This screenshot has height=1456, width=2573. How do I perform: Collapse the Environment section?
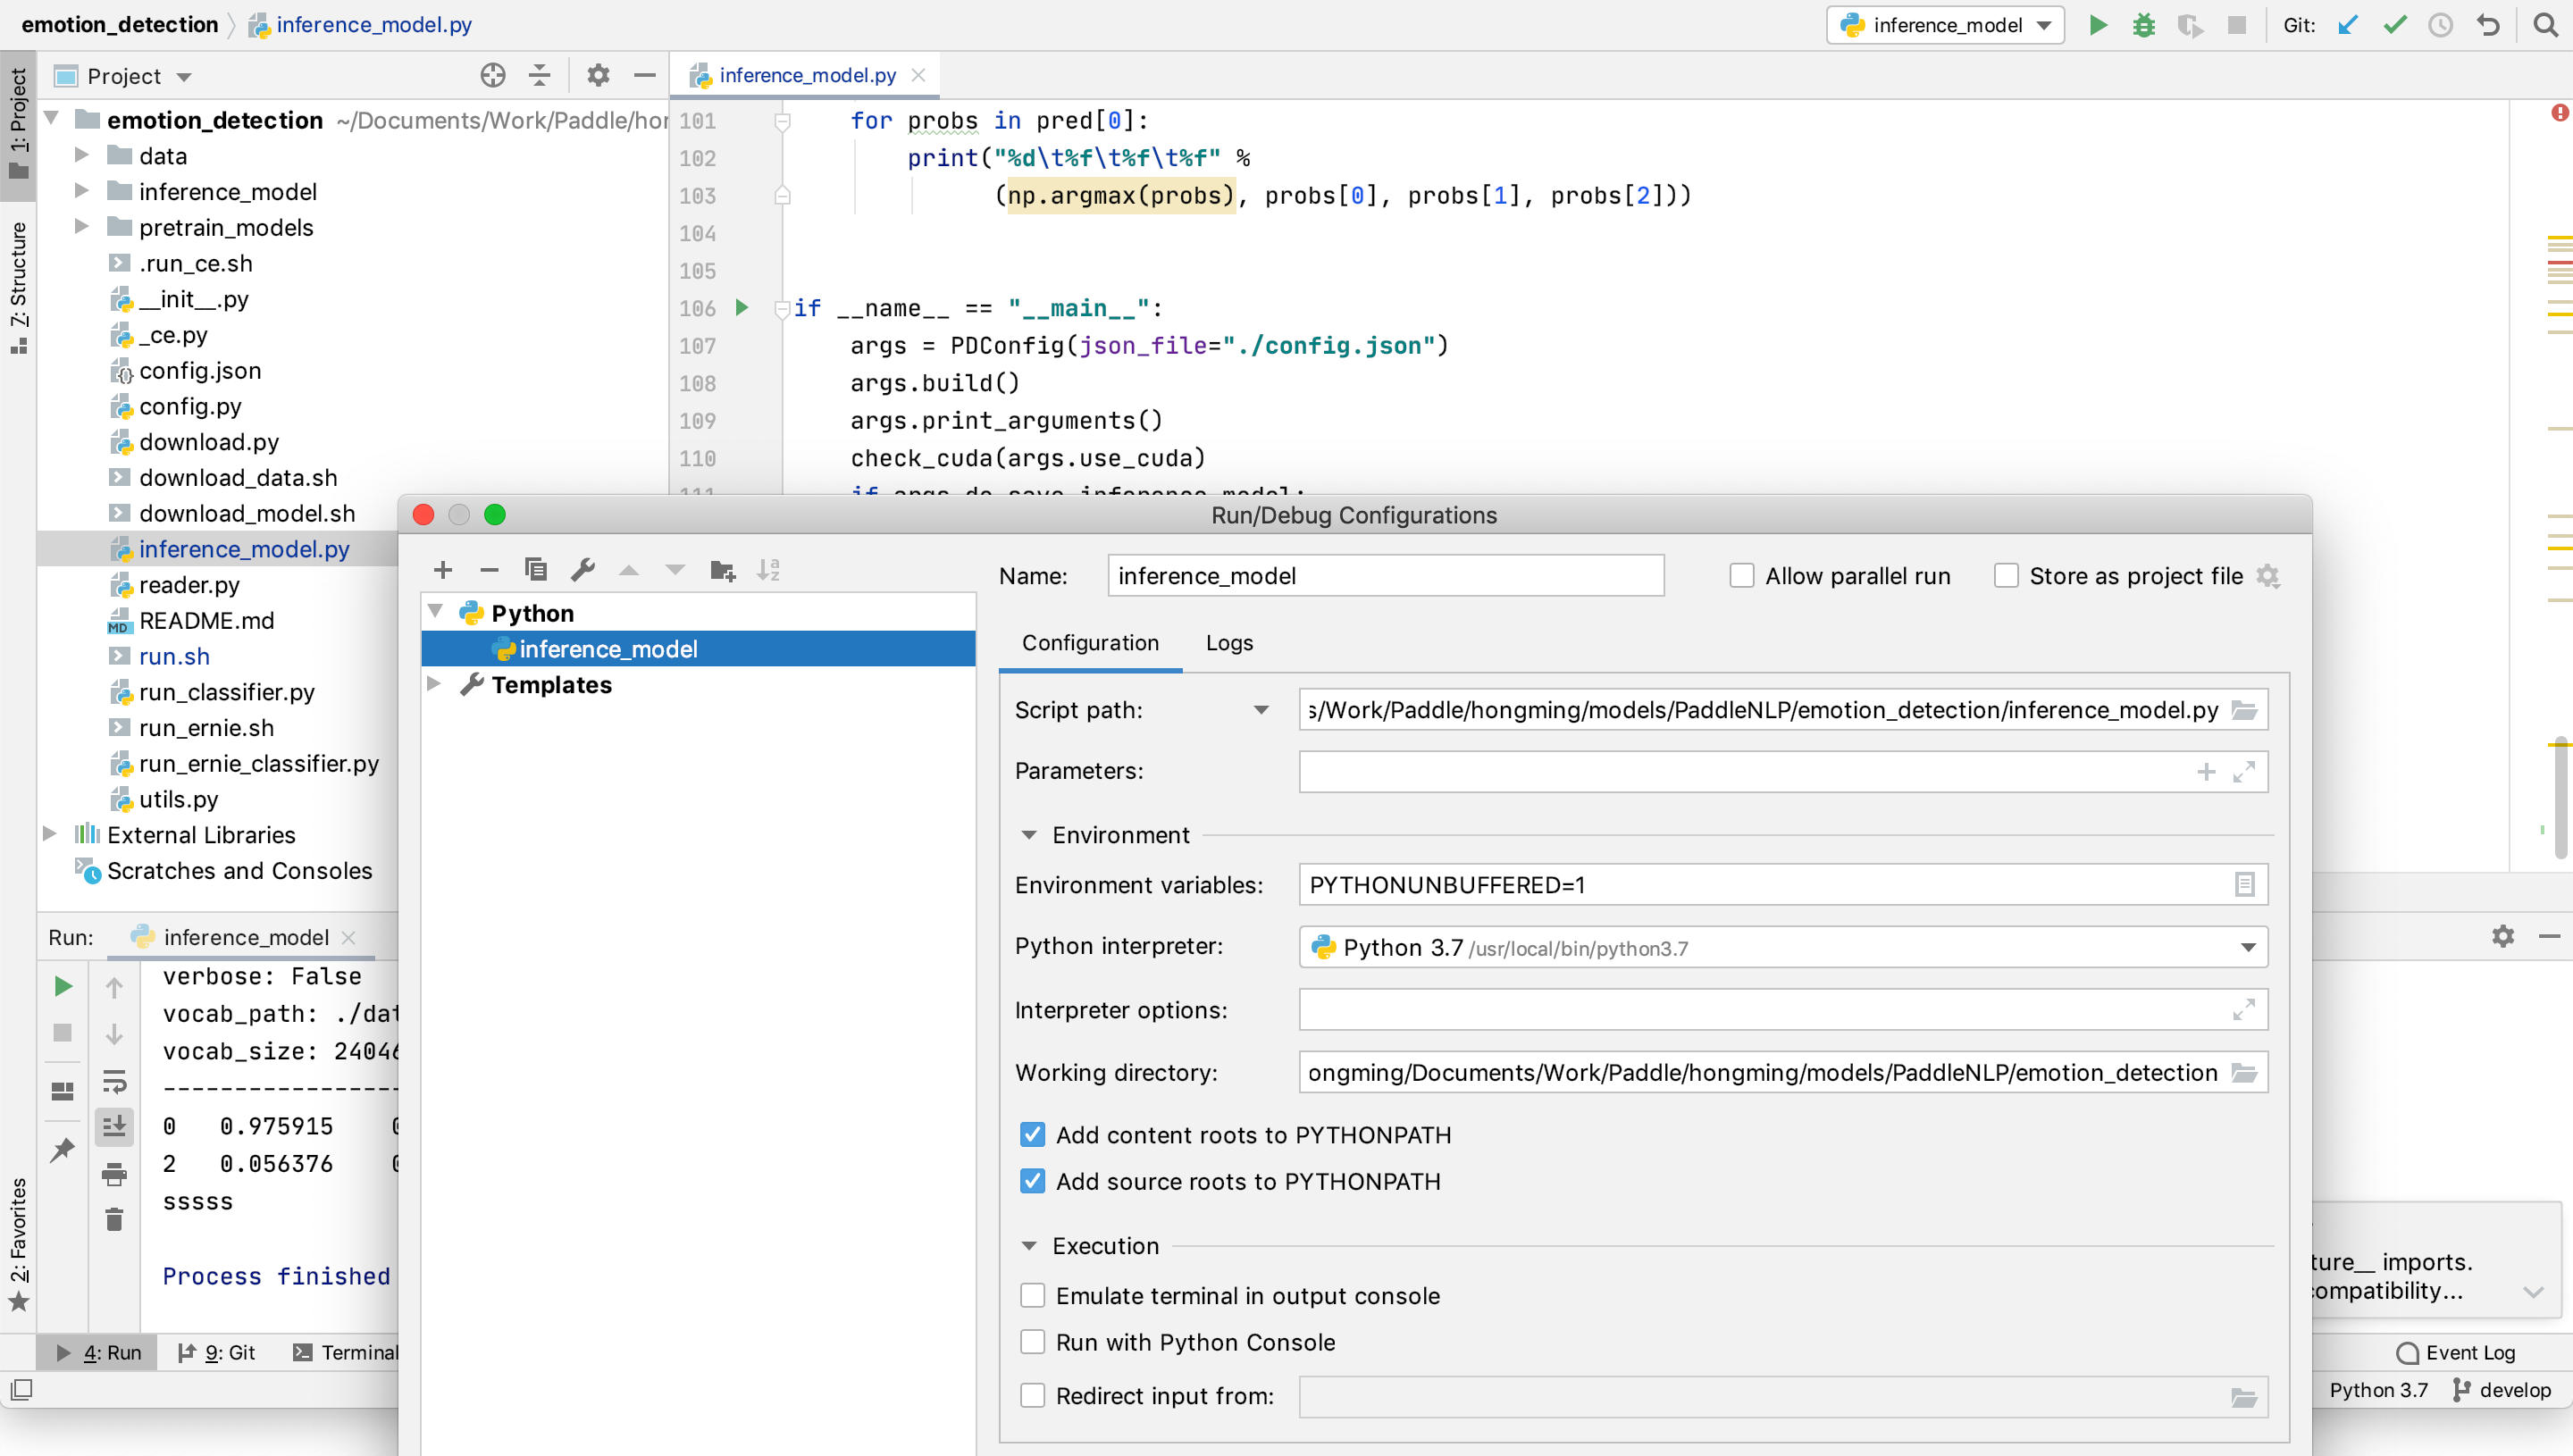coord(1028,835)
